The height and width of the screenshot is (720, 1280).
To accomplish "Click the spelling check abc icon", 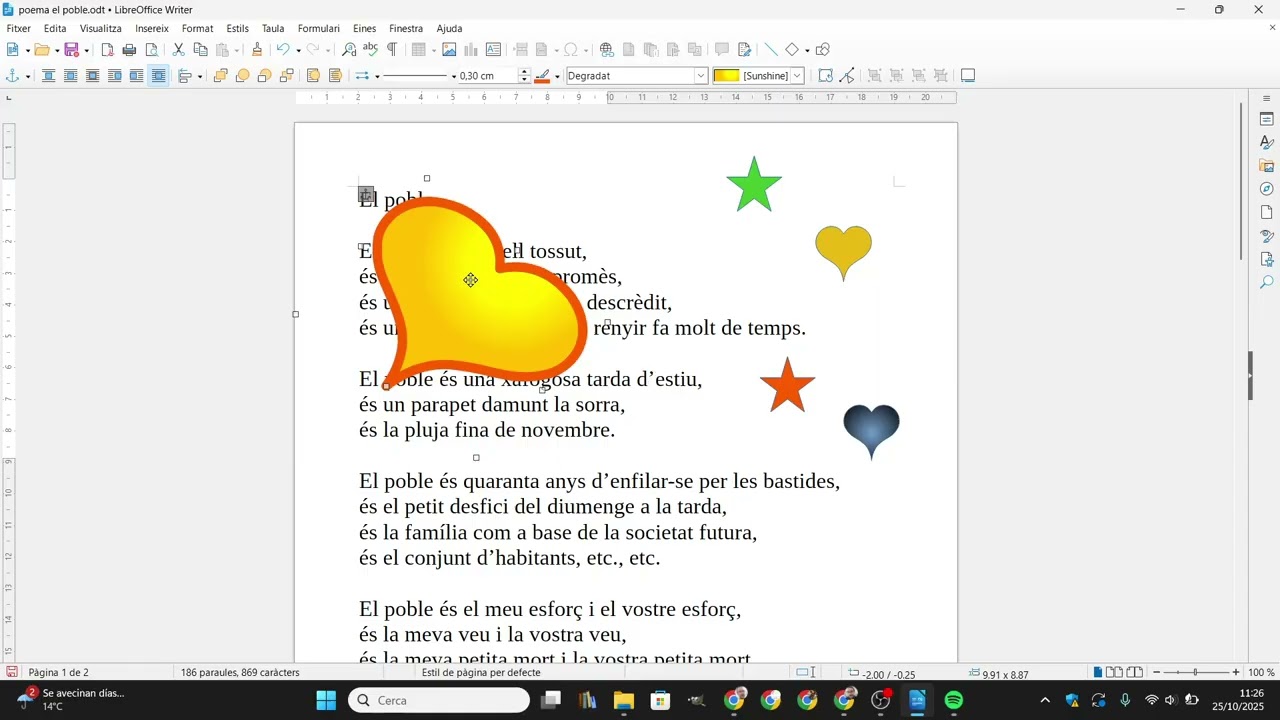I will (370, 50).
